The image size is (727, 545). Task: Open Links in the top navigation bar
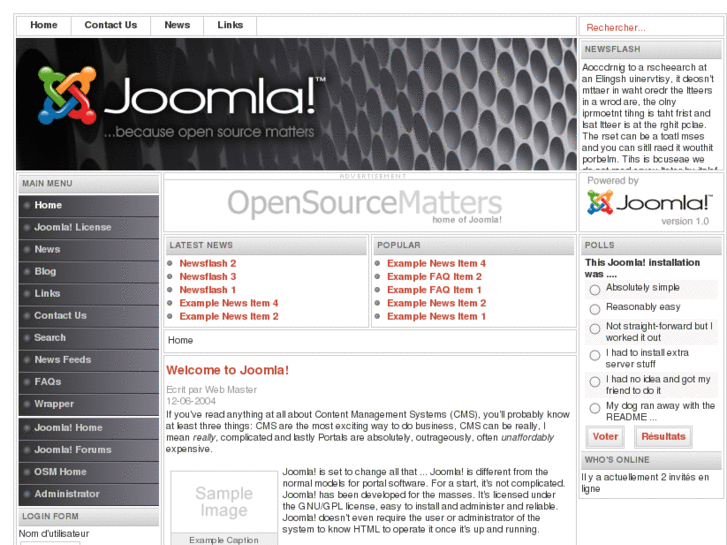[230, 26]
